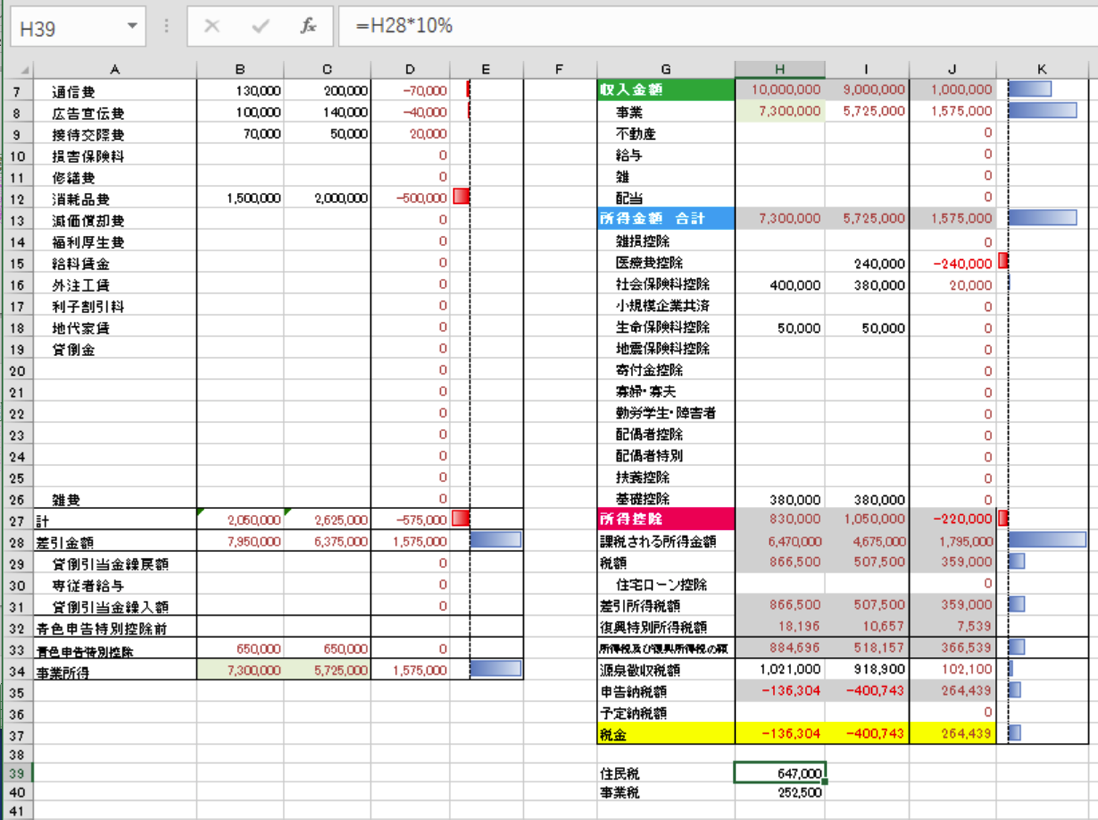This screenshot has width=1098, height=820.
Task: Click the cell labeled 福利厚生費
Action: pyautogui.click(x=115, y=242)
